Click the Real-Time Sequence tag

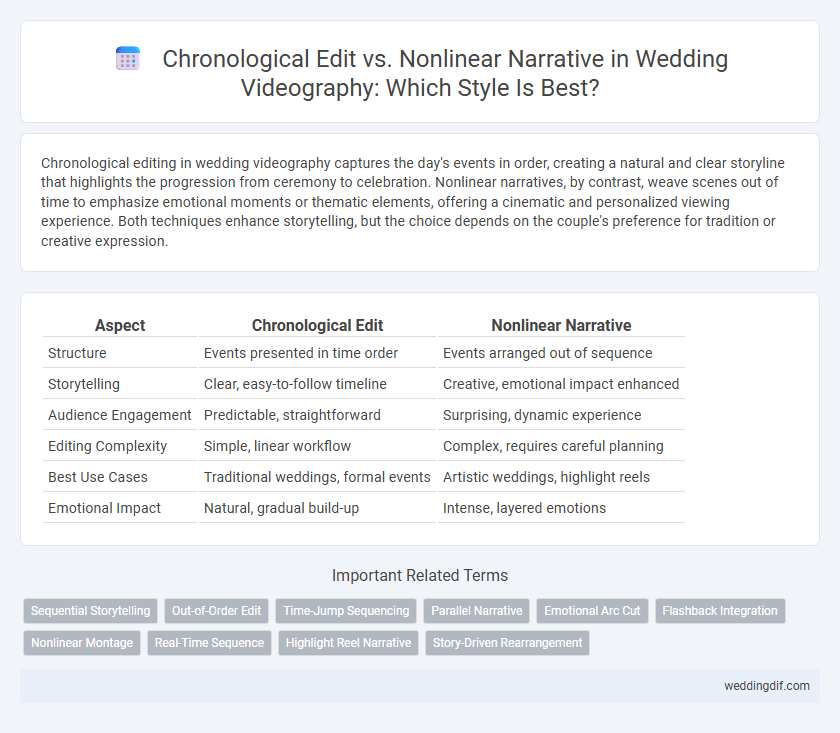tap(209, 643)
